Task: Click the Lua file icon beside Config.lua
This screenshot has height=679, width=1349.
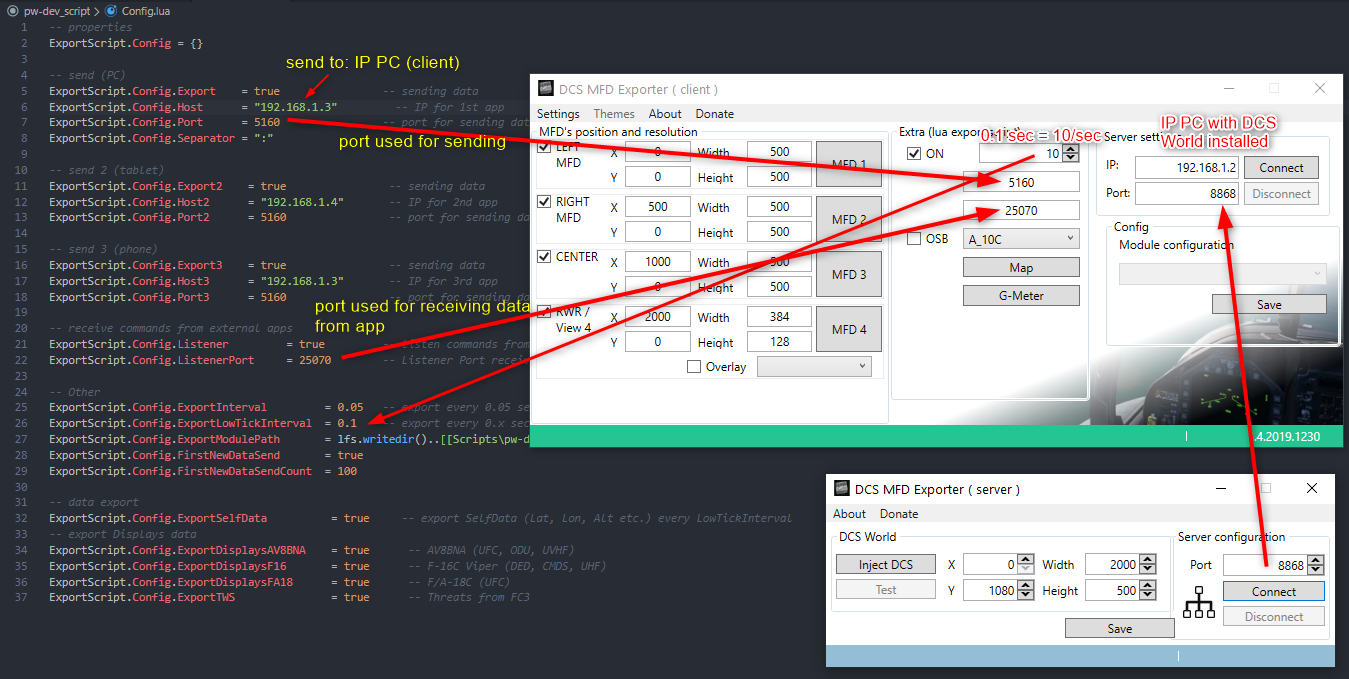Action: pyautogui.click(x=109, y=10)
